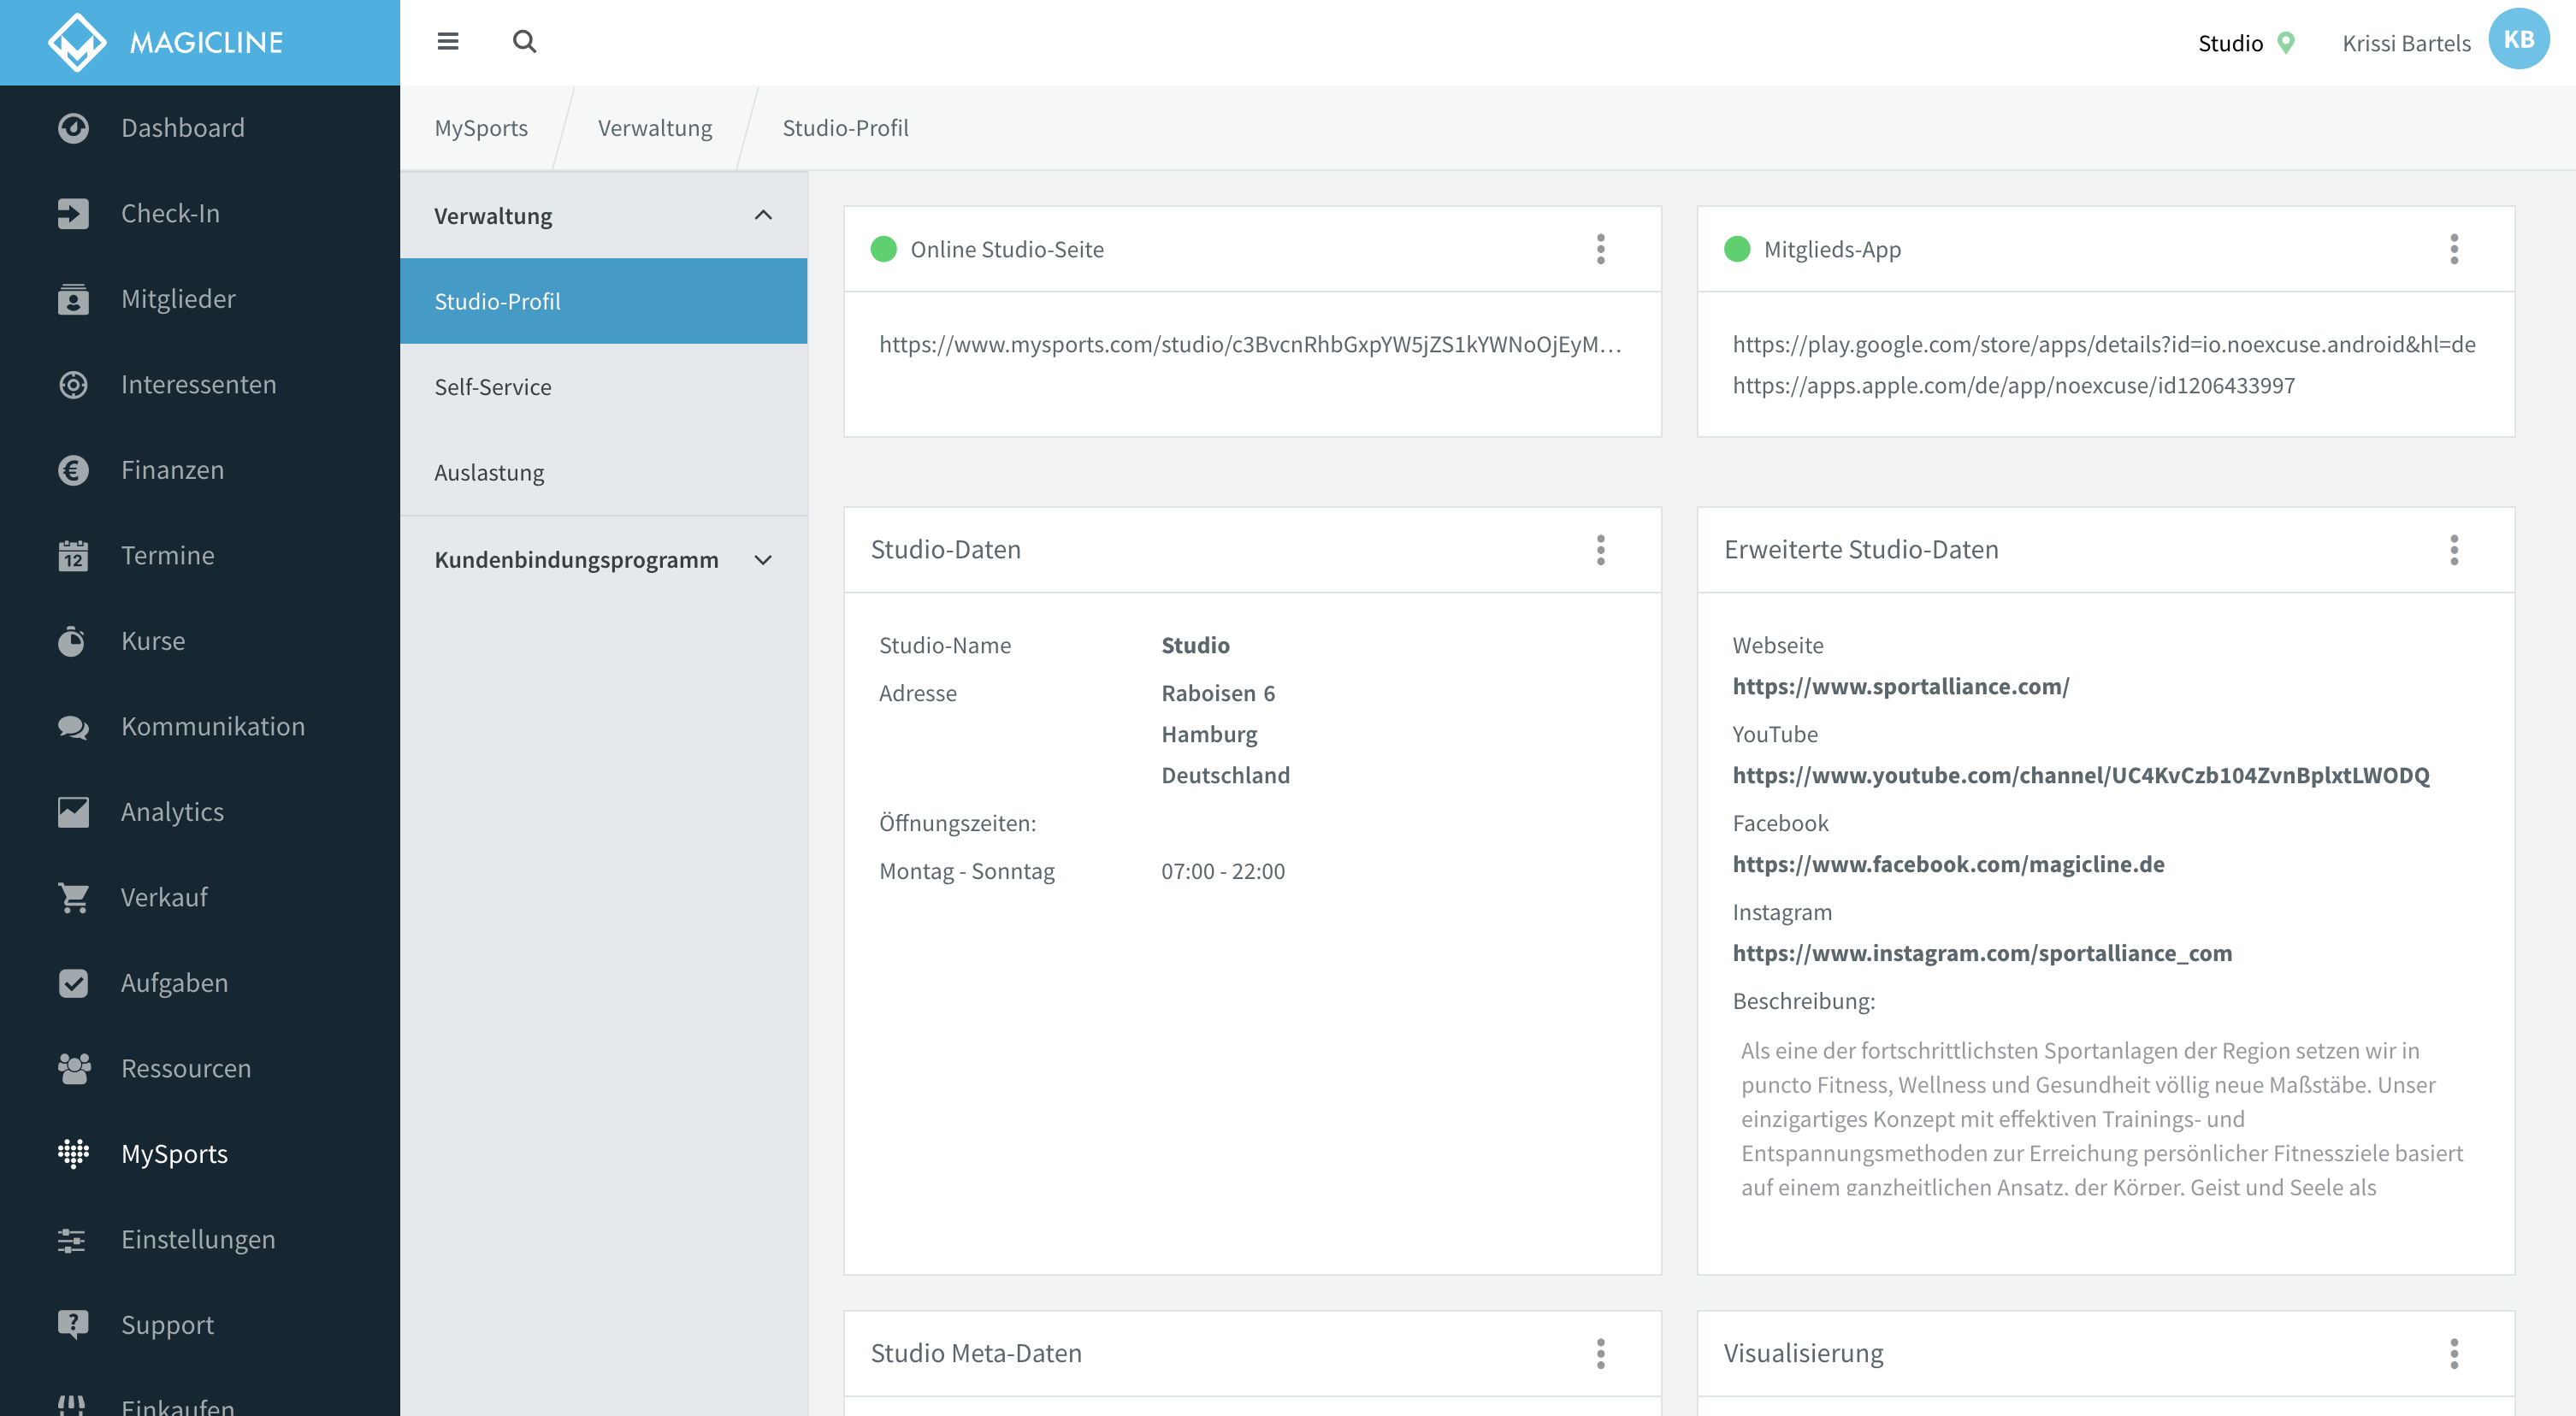Click the MySports dotted heart icon

(73, 1154)
